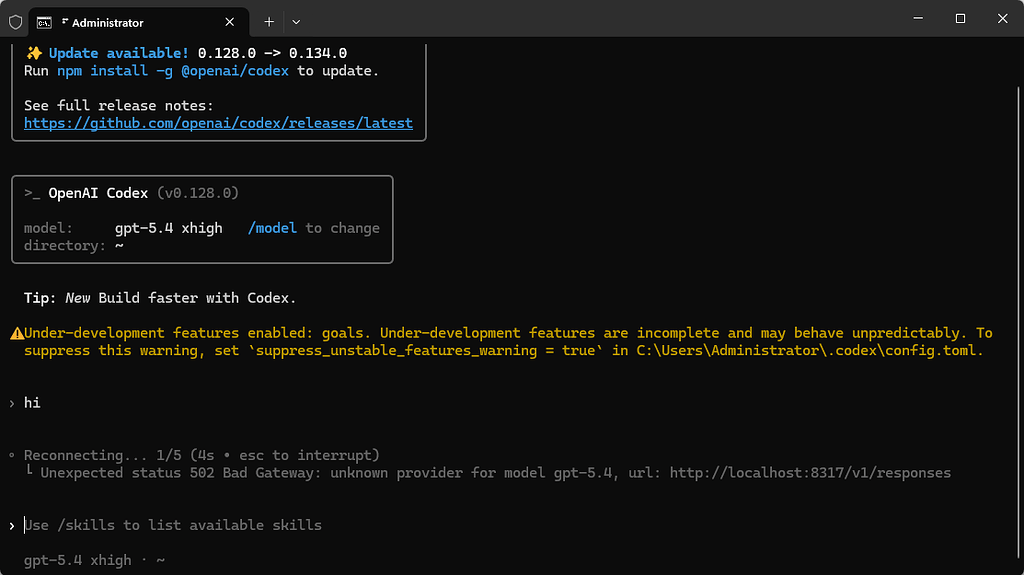
Task: Click the 'Reconnecting... 1/5' status line
Action: pos(201,455)
